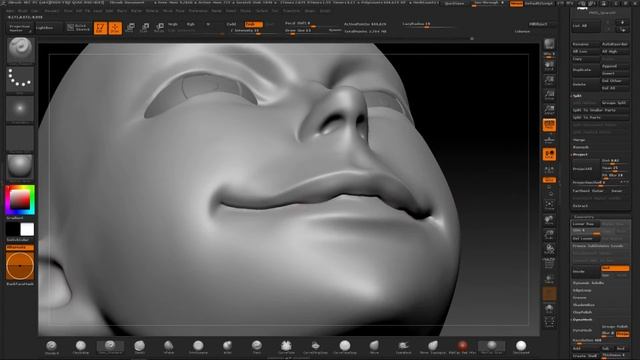Open the stroke type selector with dots
The image size is (640, 360).
tap(20, 78)
